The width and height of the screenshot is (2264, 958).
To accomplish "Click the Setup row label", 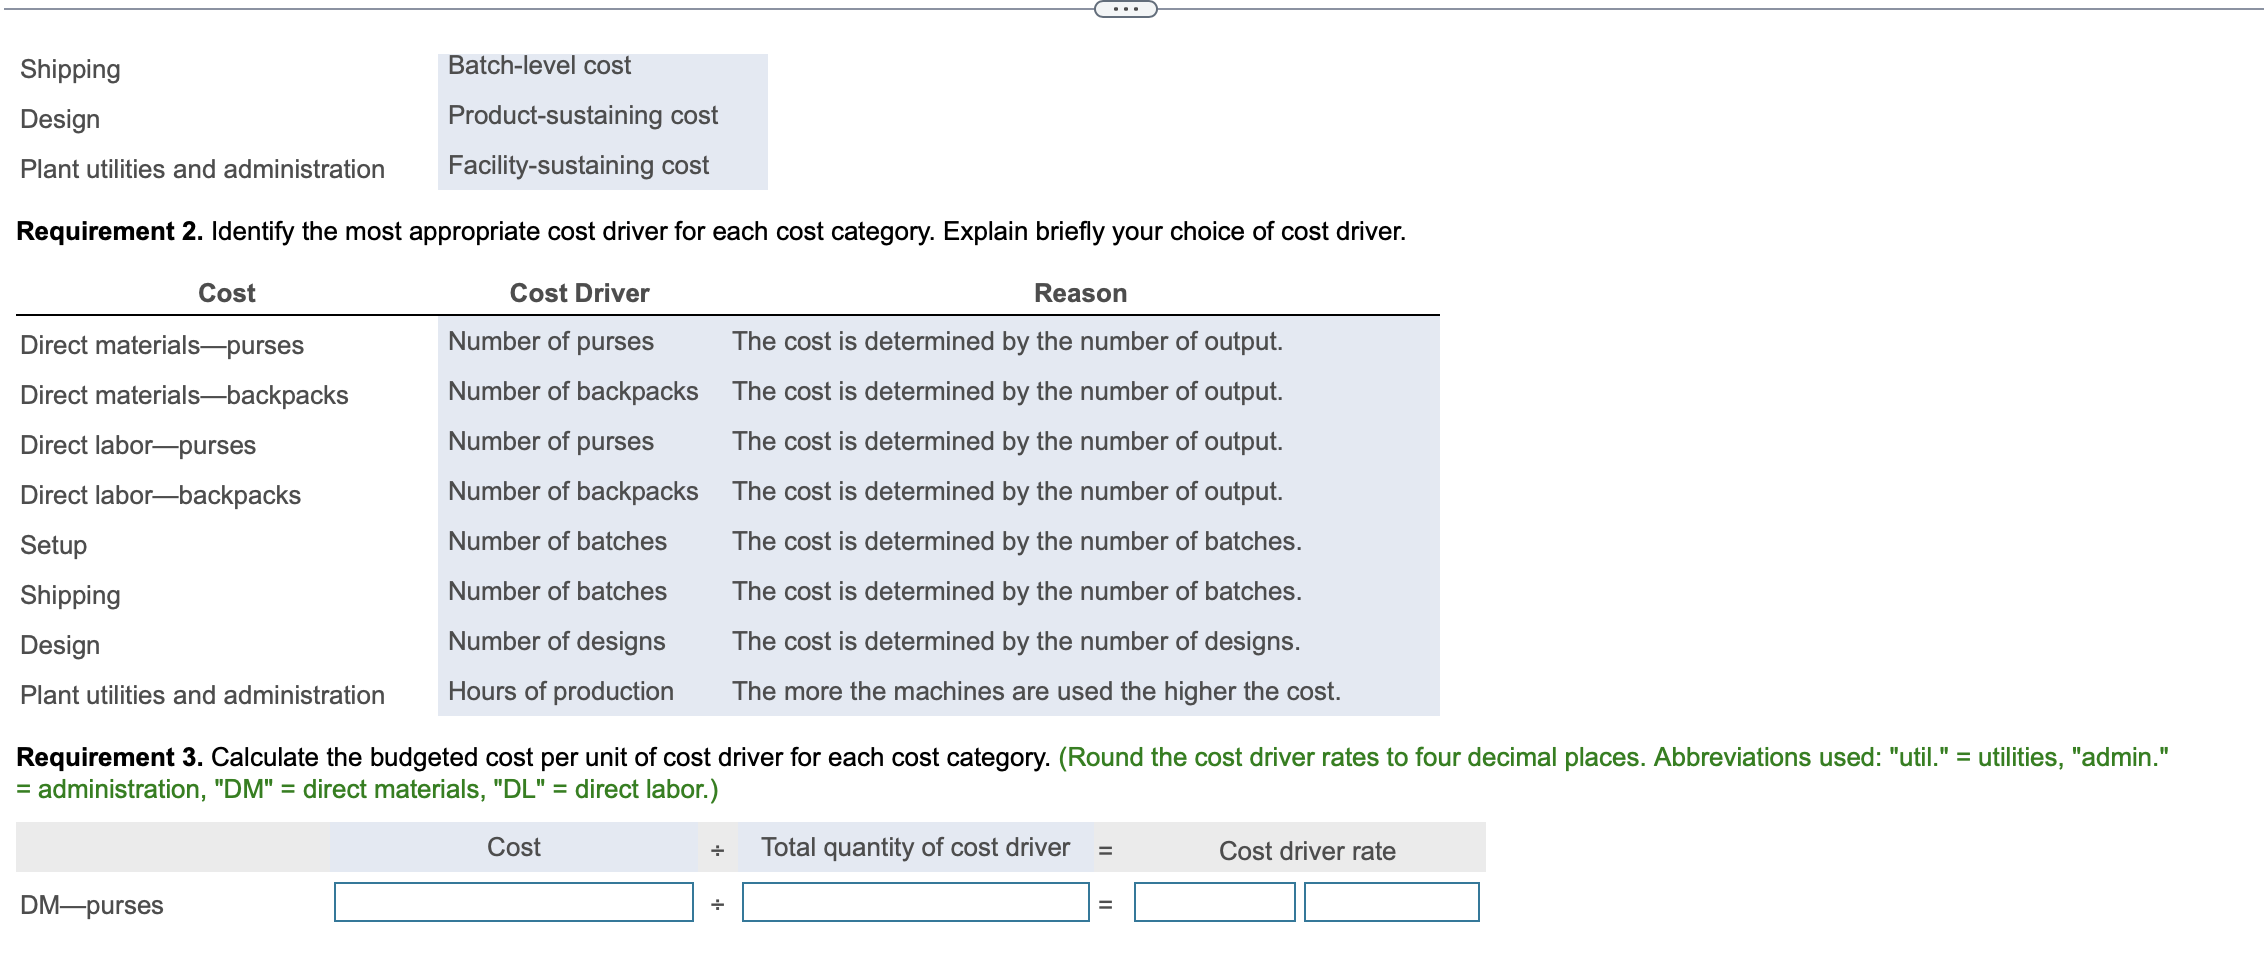I will [x=54, y=546].
